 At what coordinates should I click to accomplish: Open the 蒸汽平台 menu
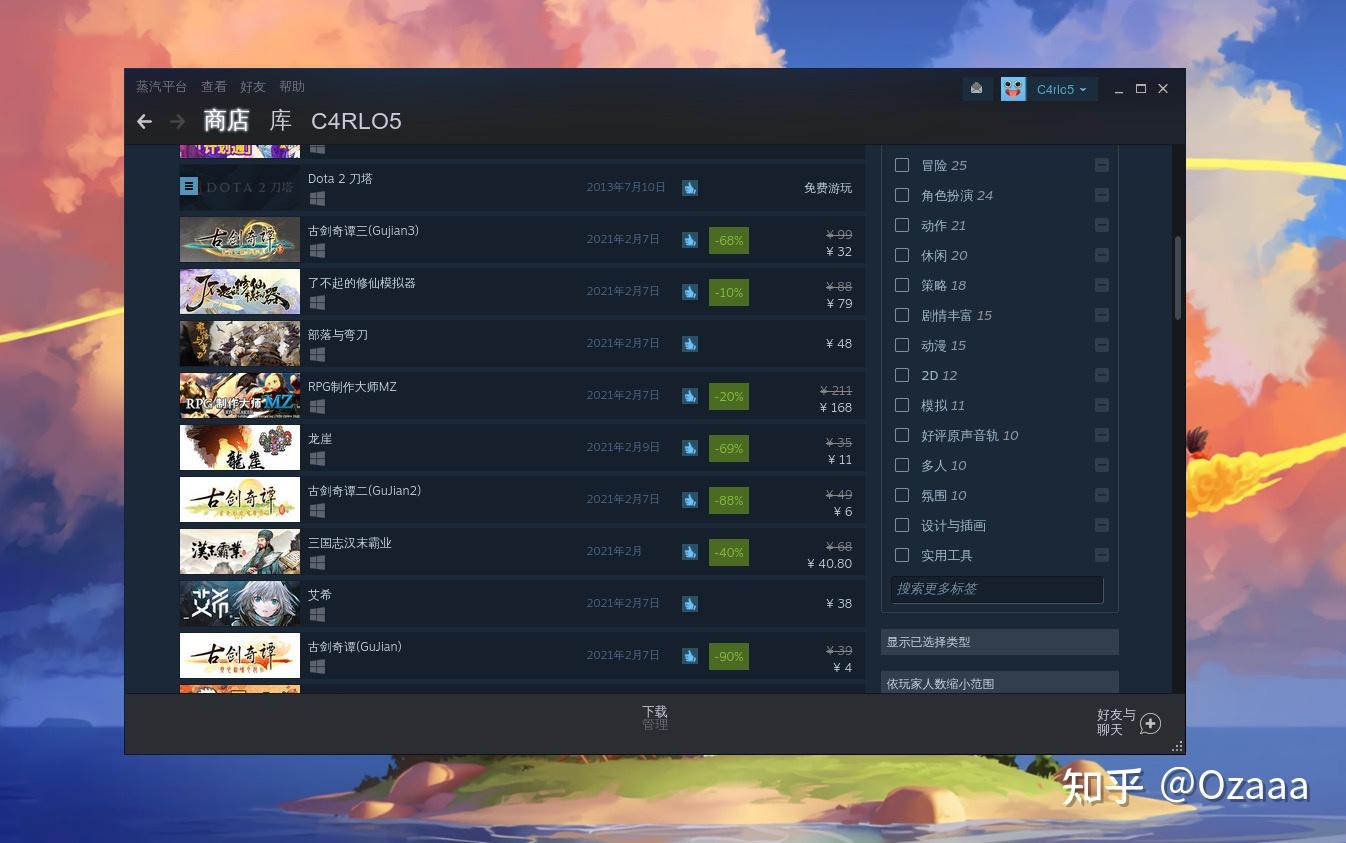tap(162, 87)
